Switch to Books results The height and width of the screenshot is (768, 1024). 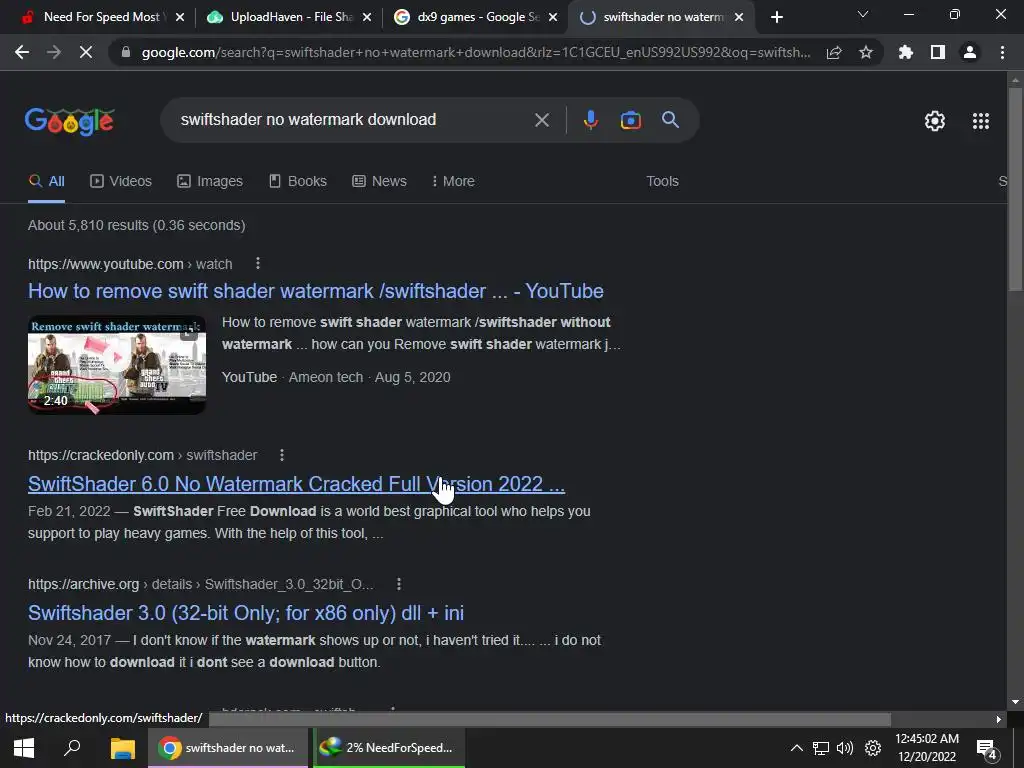298,182
